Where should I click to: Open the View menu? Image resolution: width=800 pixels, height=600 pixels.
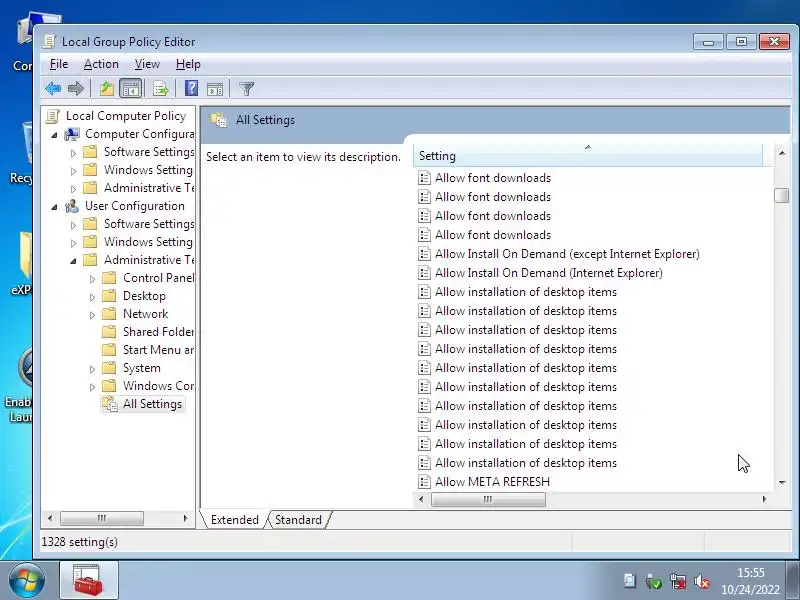(x=147, y=64)
